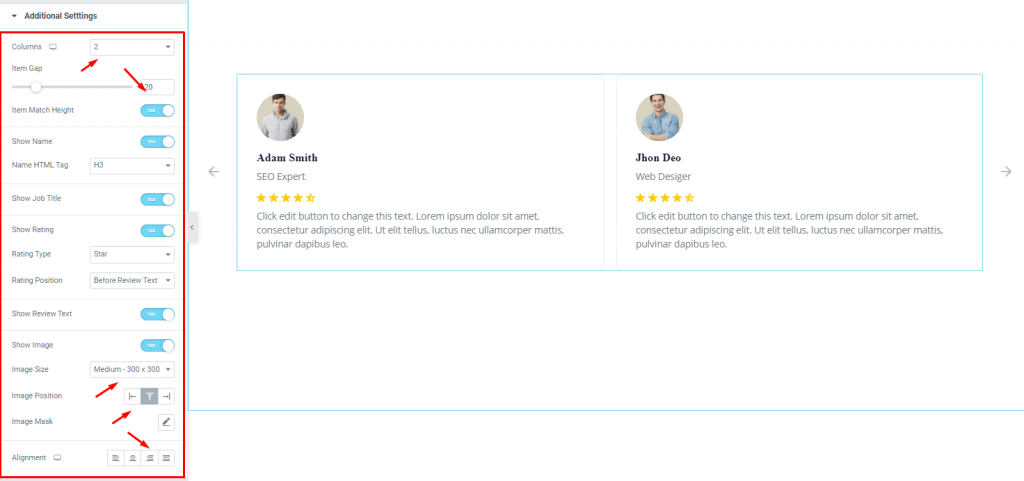This screenshot has width=1024, height=481.
Task: Open the Columns dropdown
Action: (x=132, y=47)
